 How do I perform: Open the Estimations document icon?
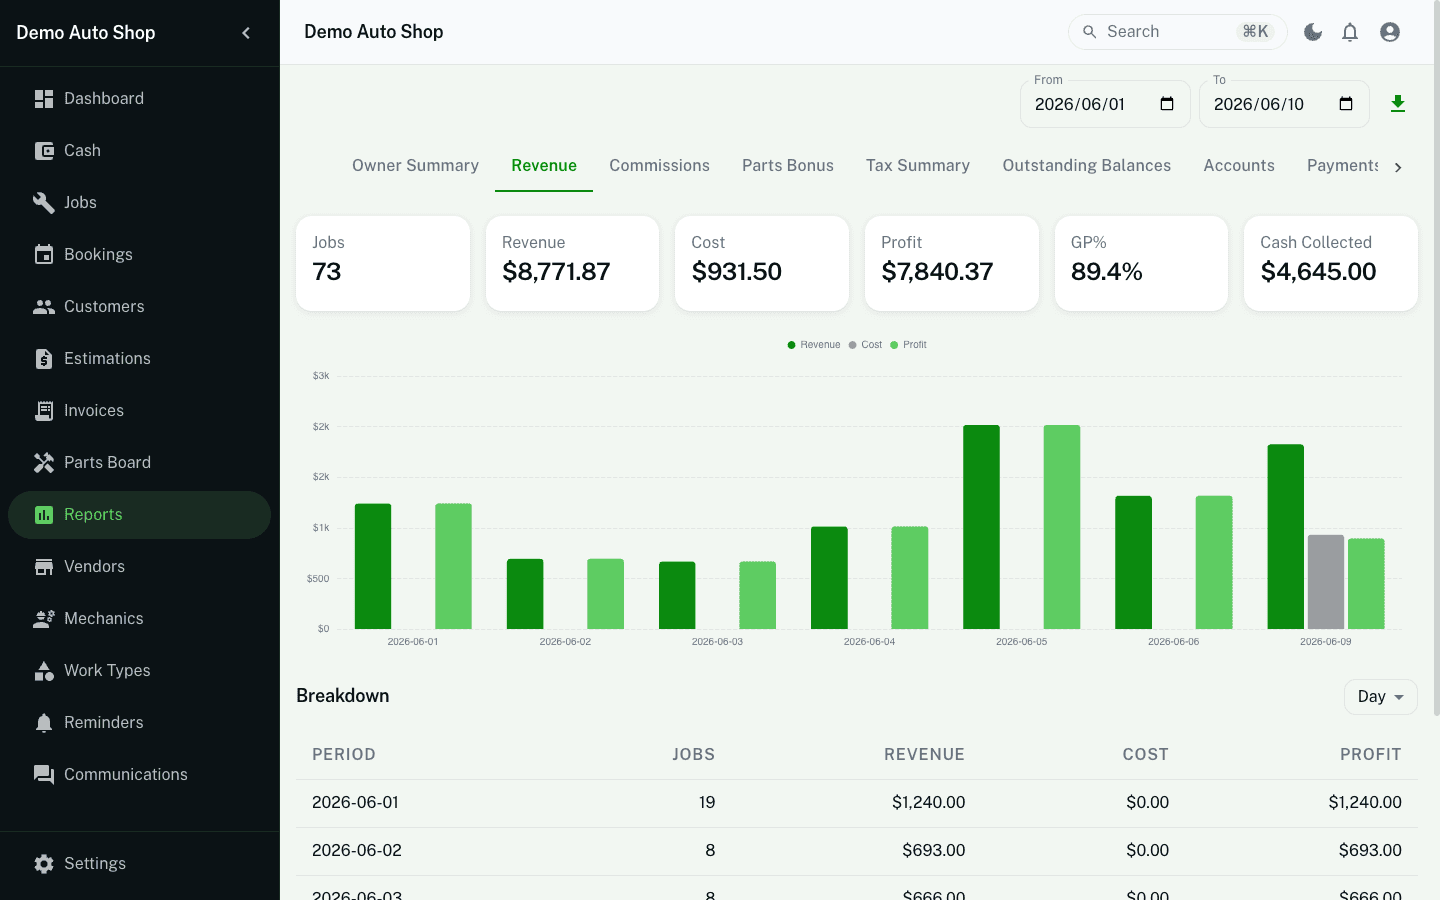click(x=44, y=359)
